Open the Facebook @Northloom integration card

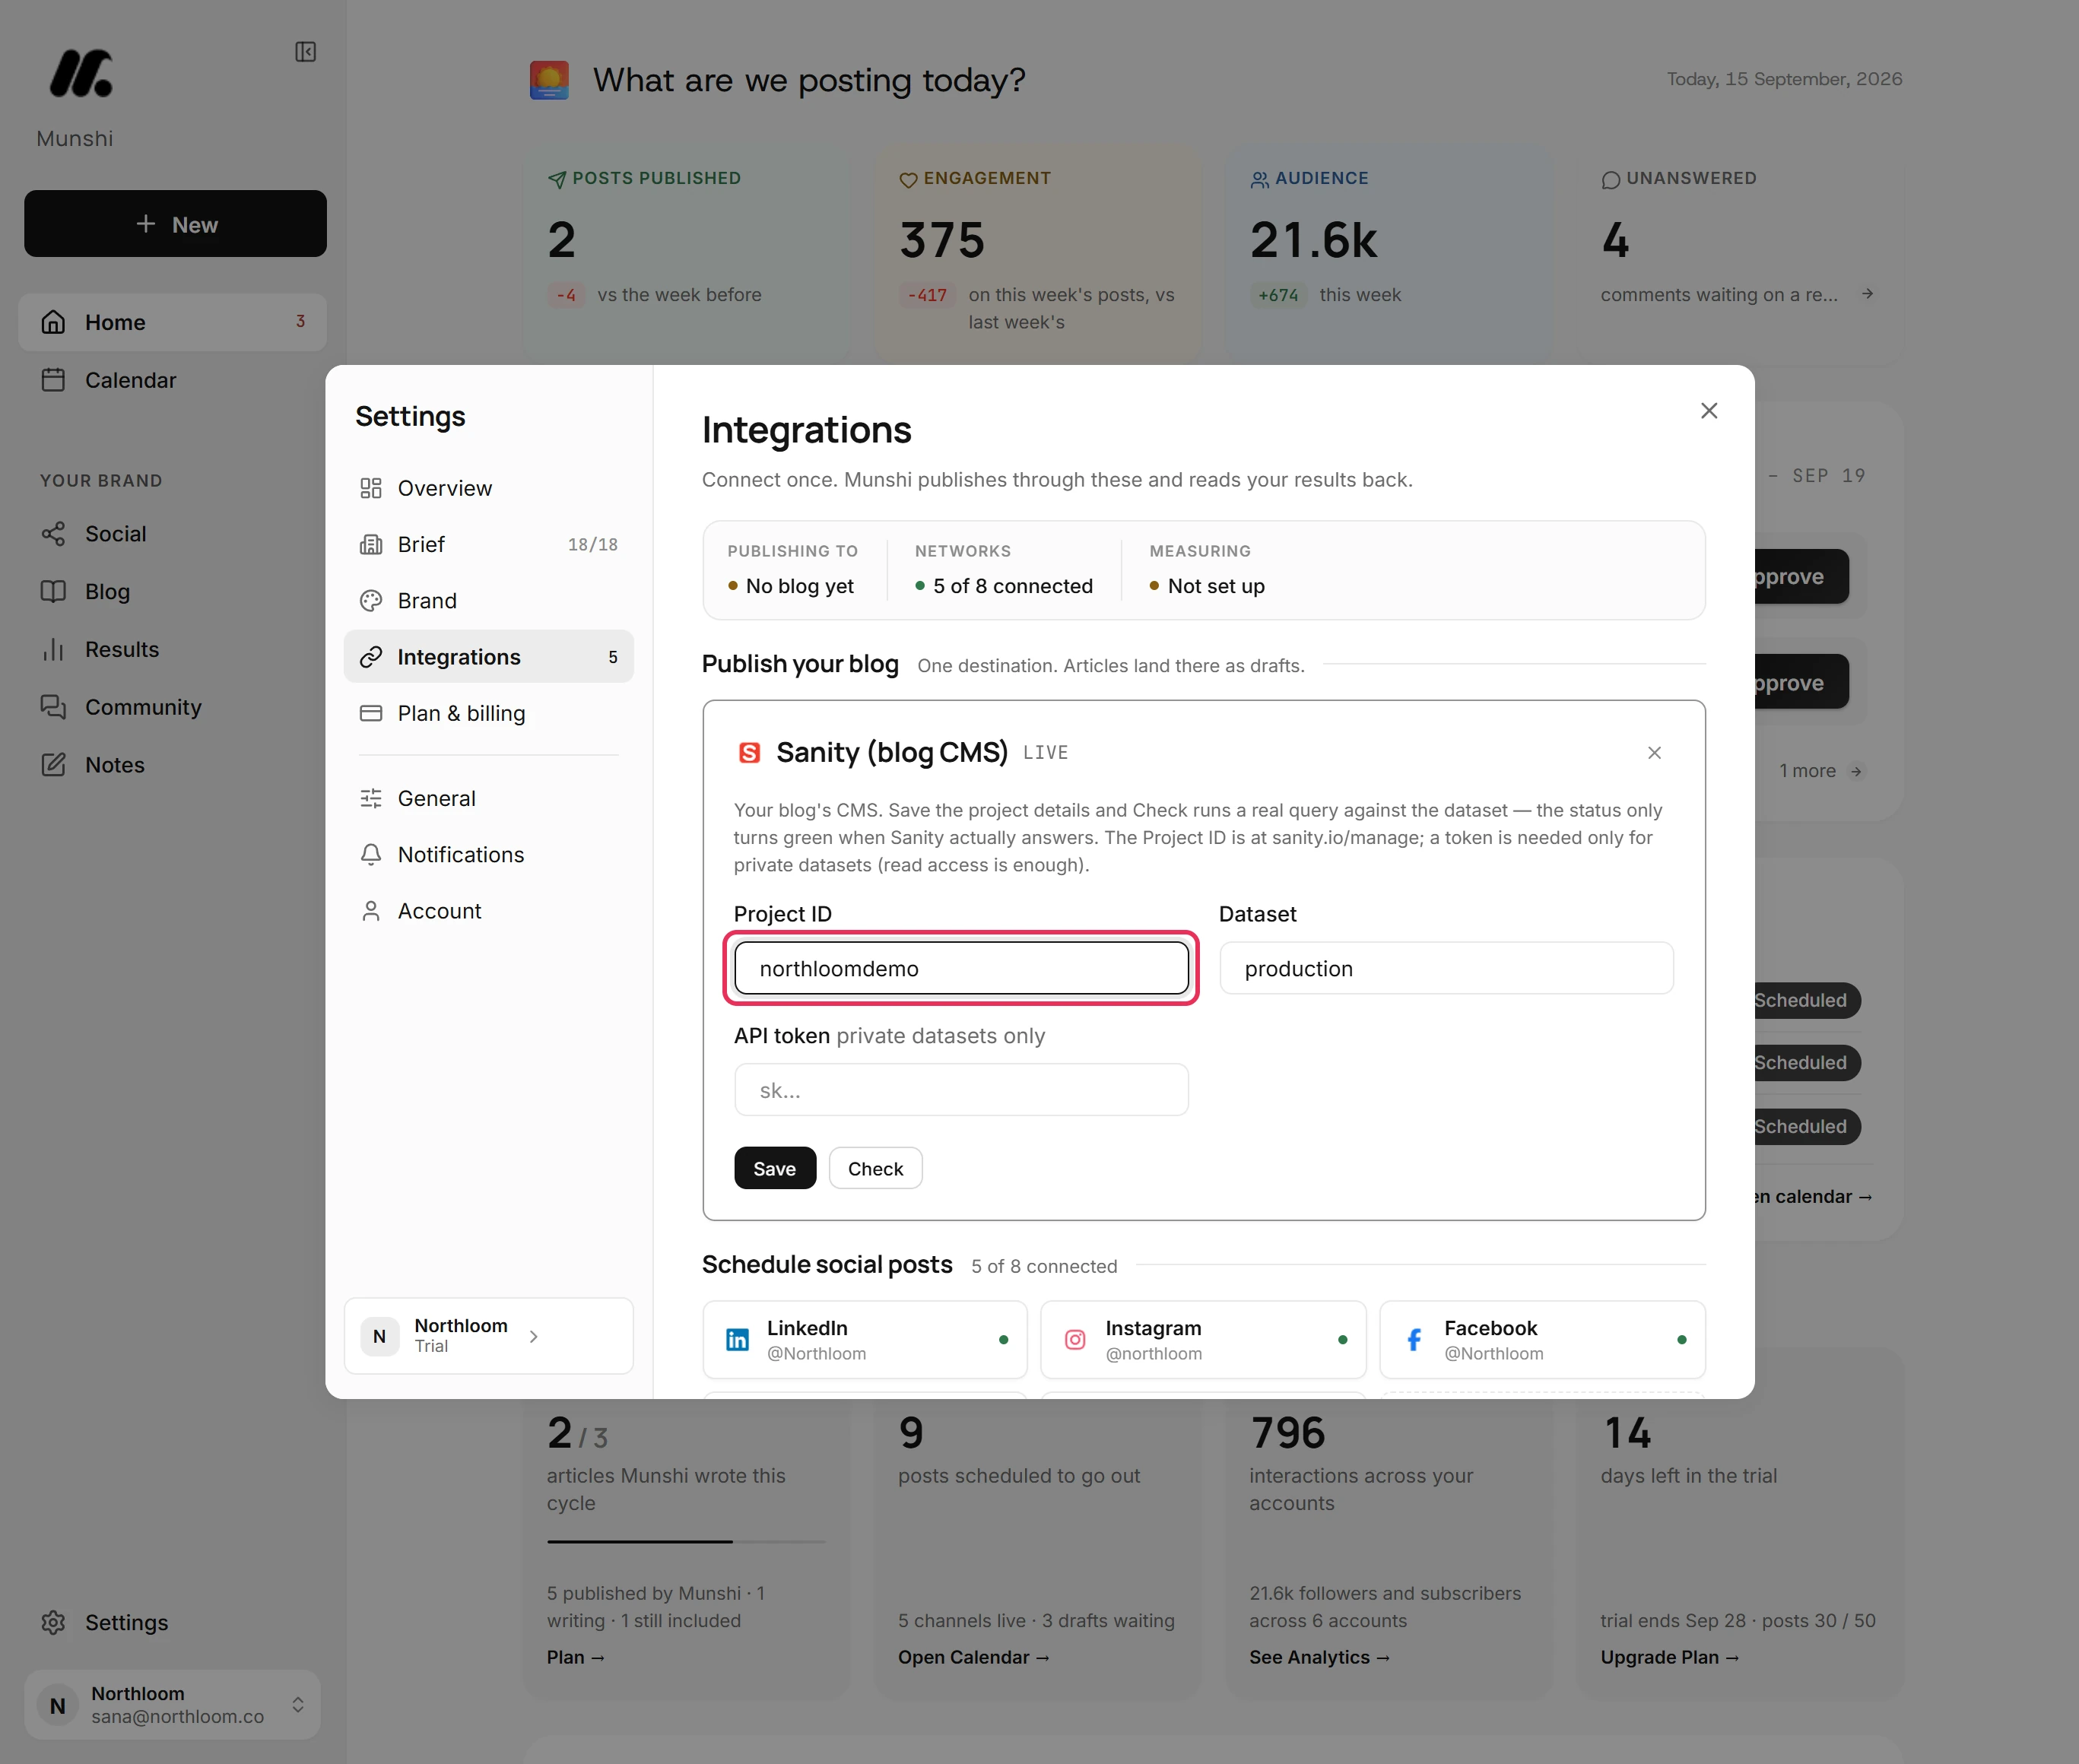tap(1542, 1339)
